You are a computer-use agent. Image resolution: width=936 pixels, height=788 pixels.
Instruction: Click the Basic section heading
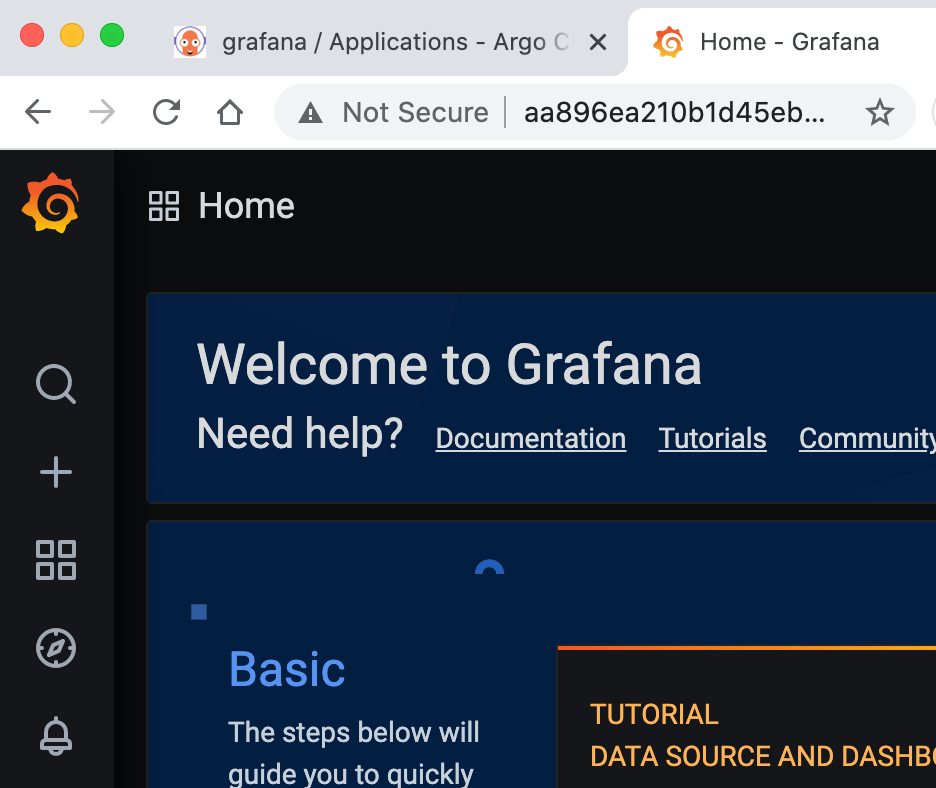(x=287, y=670)
